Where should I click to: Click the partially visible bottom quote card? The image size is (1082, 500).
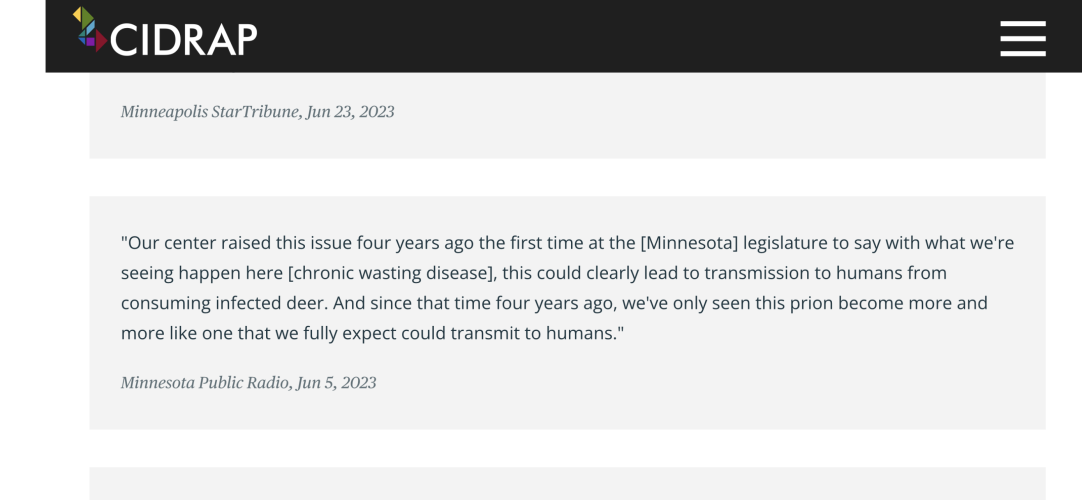point(567,483)
